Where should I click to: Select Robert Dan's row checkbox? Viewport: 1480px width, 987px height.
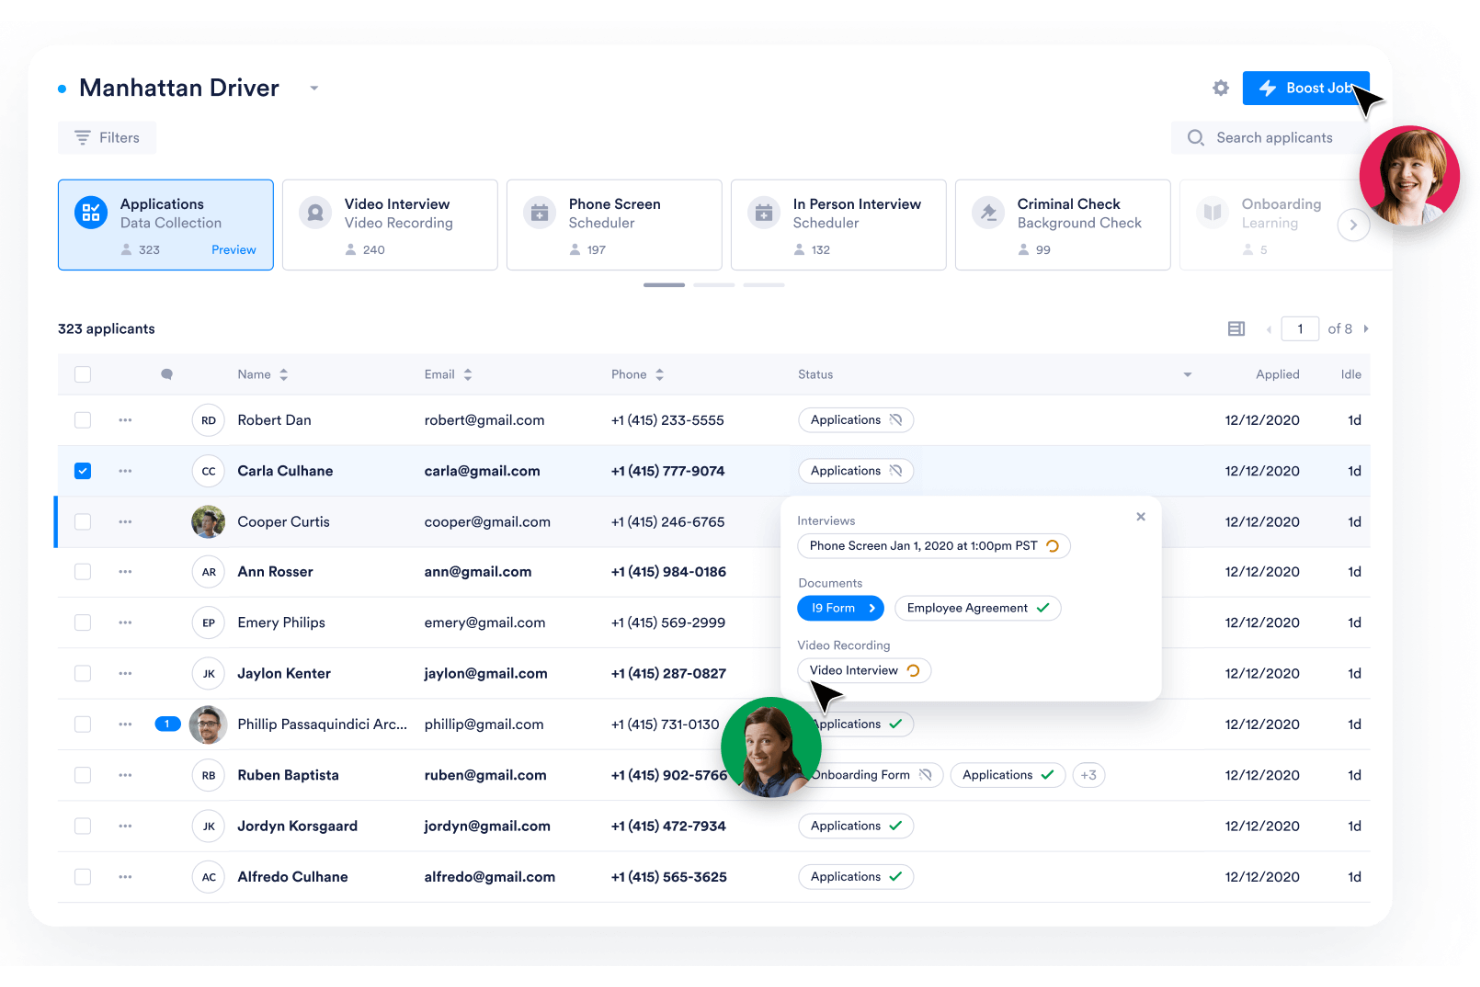83,420
